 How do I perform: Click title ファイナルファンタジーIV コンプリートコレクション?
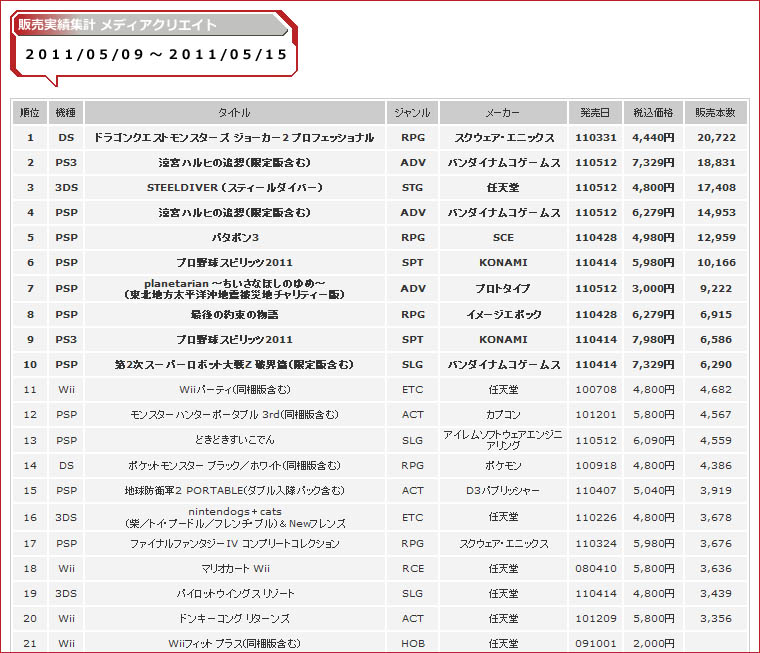[235, 544]
